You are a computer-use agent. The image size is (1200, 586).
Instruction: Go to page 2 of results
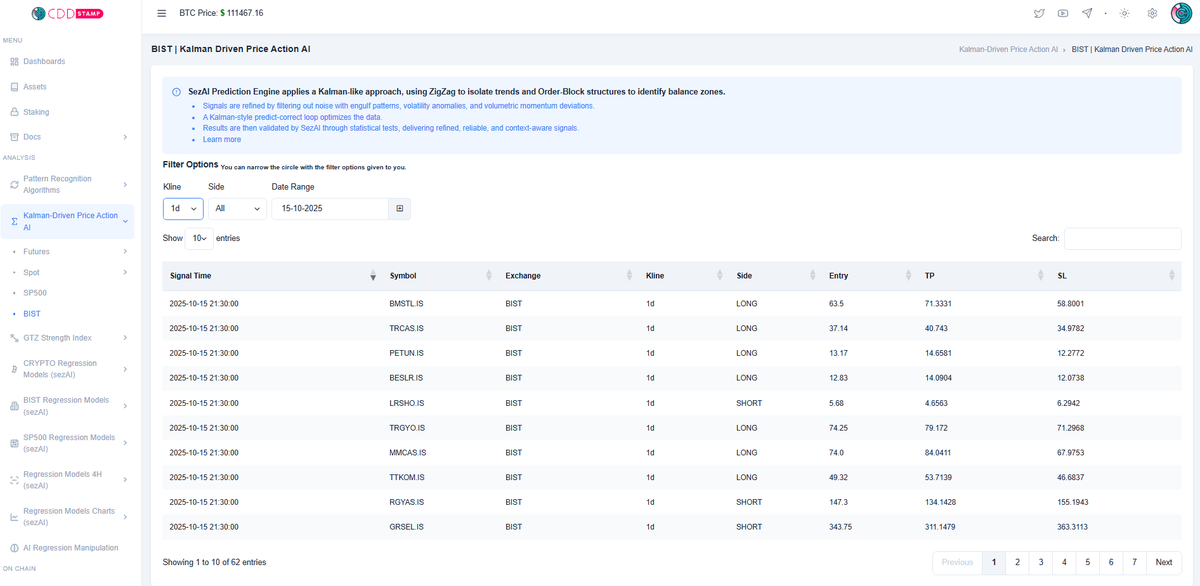[1017, 562]
